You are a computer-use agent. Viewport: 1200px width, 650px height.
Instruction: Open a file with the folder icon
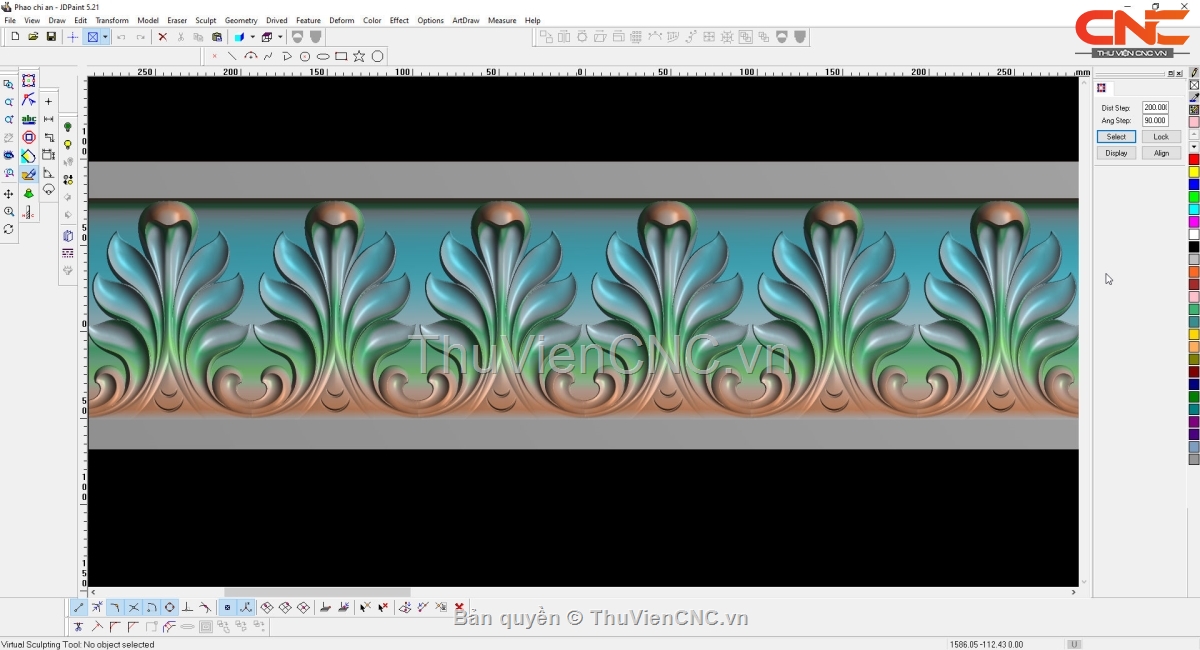[x=33, y=37]
